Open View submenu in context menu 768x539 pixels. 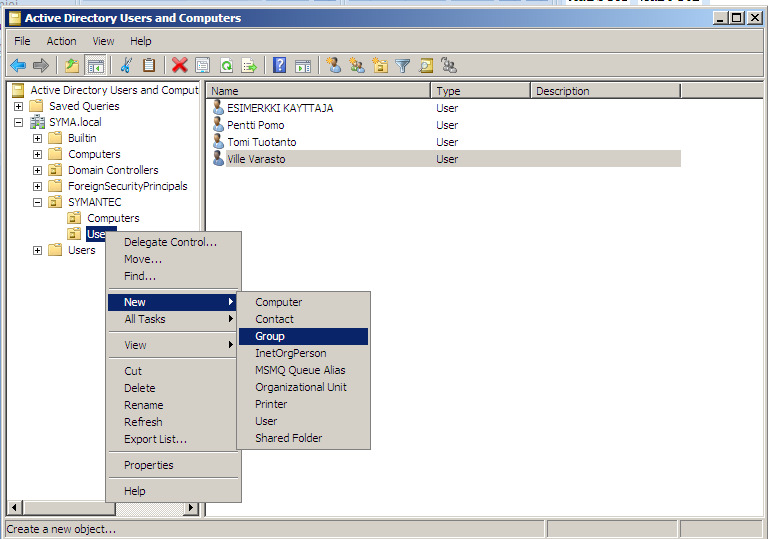coord(173,345)
